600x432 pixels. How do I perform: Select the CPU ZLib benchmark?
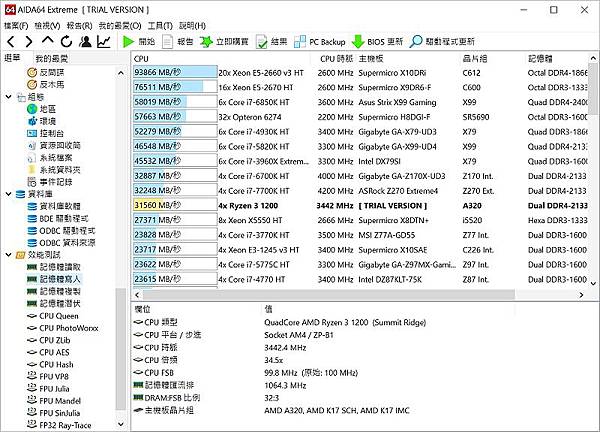coord(49,340)
